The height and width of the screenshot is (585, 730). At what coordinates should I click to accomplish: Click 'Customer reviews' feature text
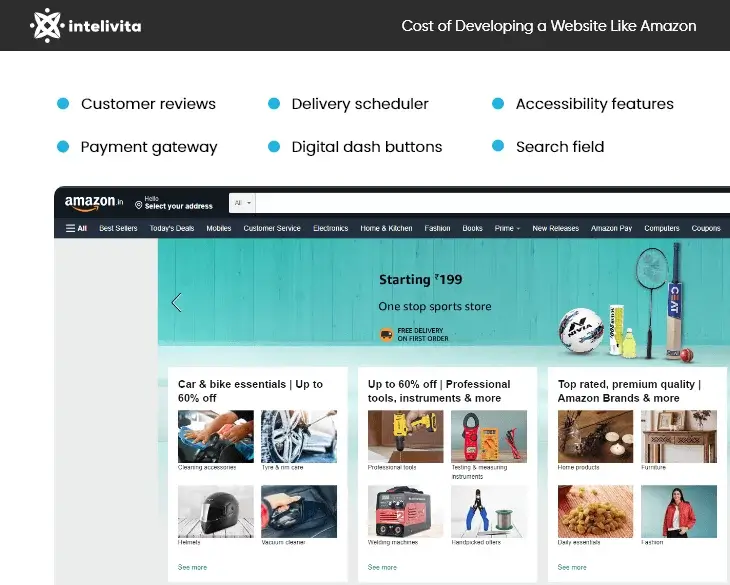coord(149,104)
